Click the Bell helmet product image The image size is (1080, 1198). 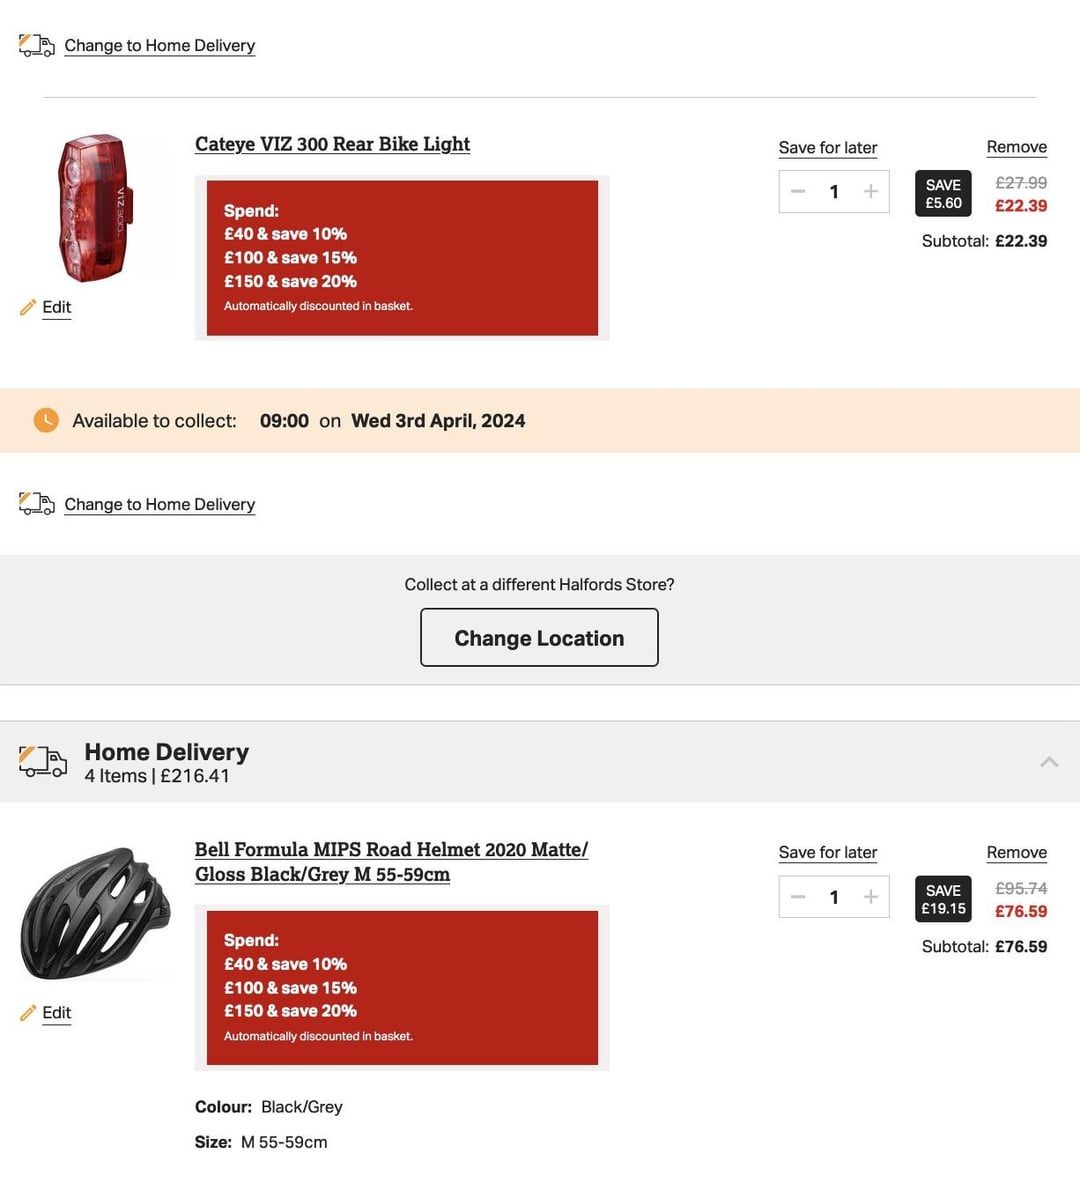(x=95, y=912)
